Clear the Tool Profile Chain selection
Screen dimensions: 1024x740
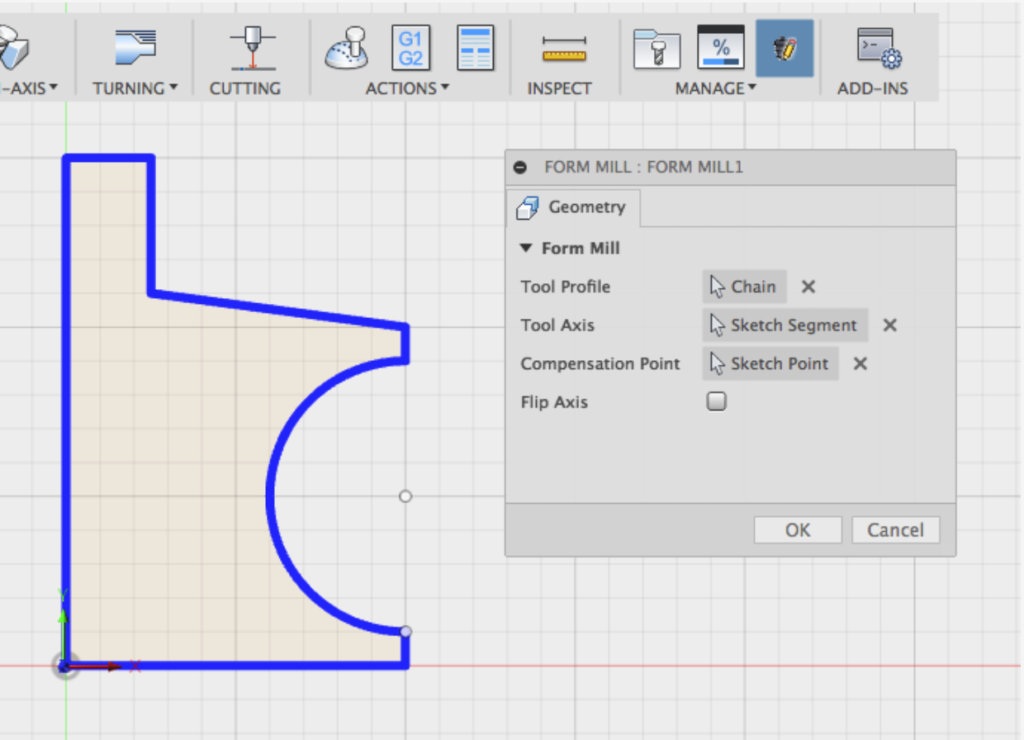click(808, 287)
